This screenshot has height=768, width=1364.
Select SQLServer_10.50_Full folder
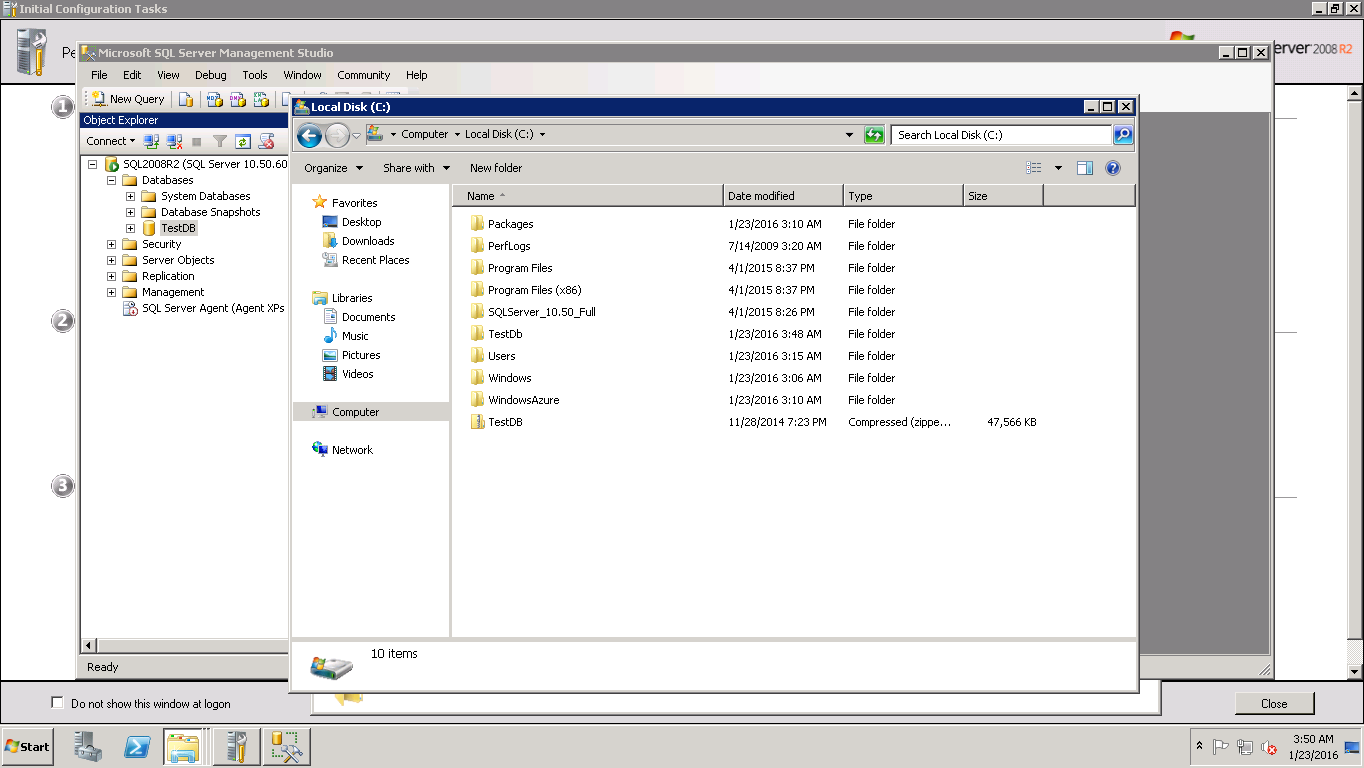533,312
